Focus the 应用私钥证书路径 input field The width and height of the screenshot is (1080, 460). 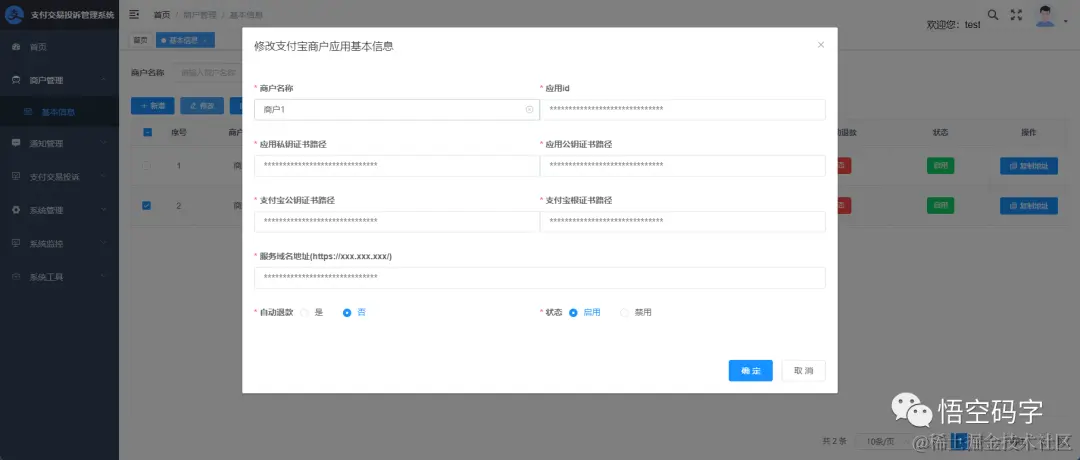[397, 165]
